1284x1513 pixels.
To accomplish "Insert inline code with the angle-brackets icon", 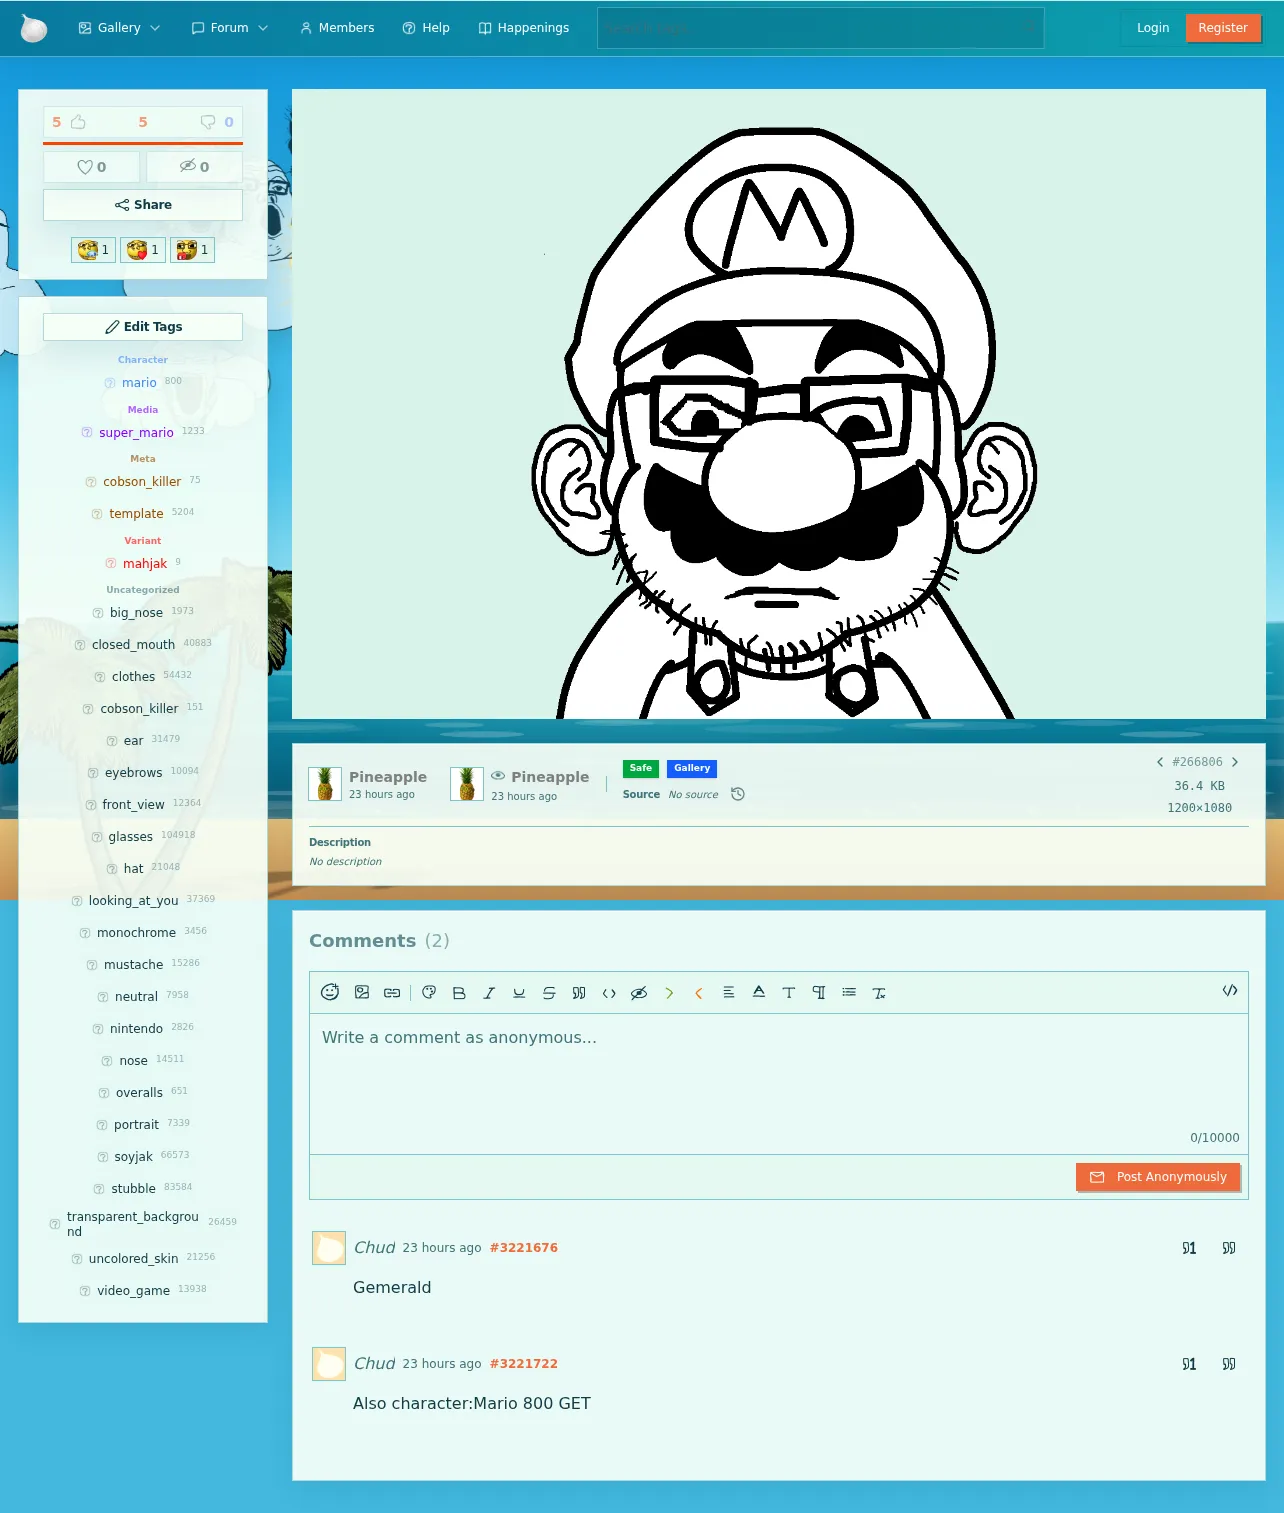I will click(x=609, y=993).
